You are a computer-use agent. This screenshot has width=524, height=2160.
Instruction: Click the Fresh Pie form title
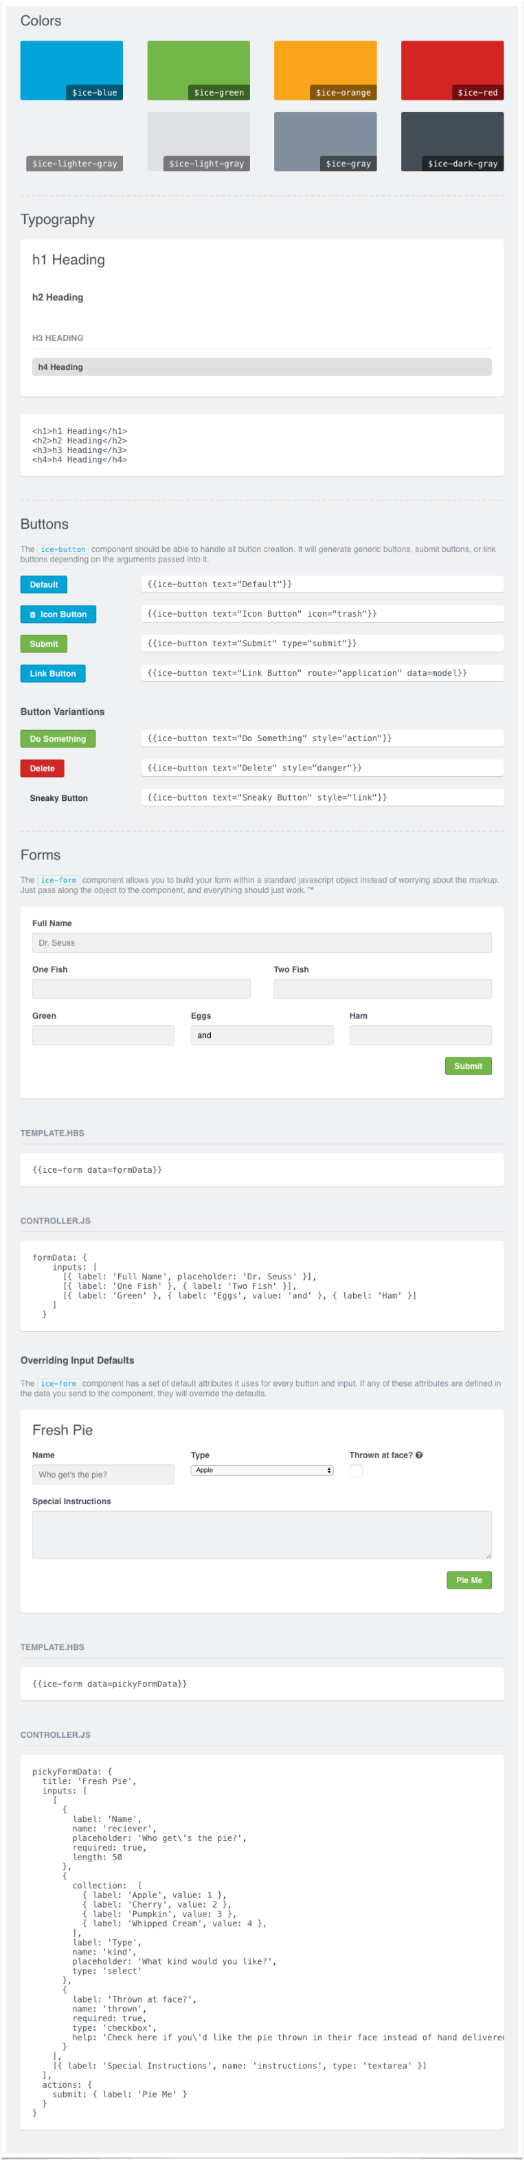(62, 1430)
